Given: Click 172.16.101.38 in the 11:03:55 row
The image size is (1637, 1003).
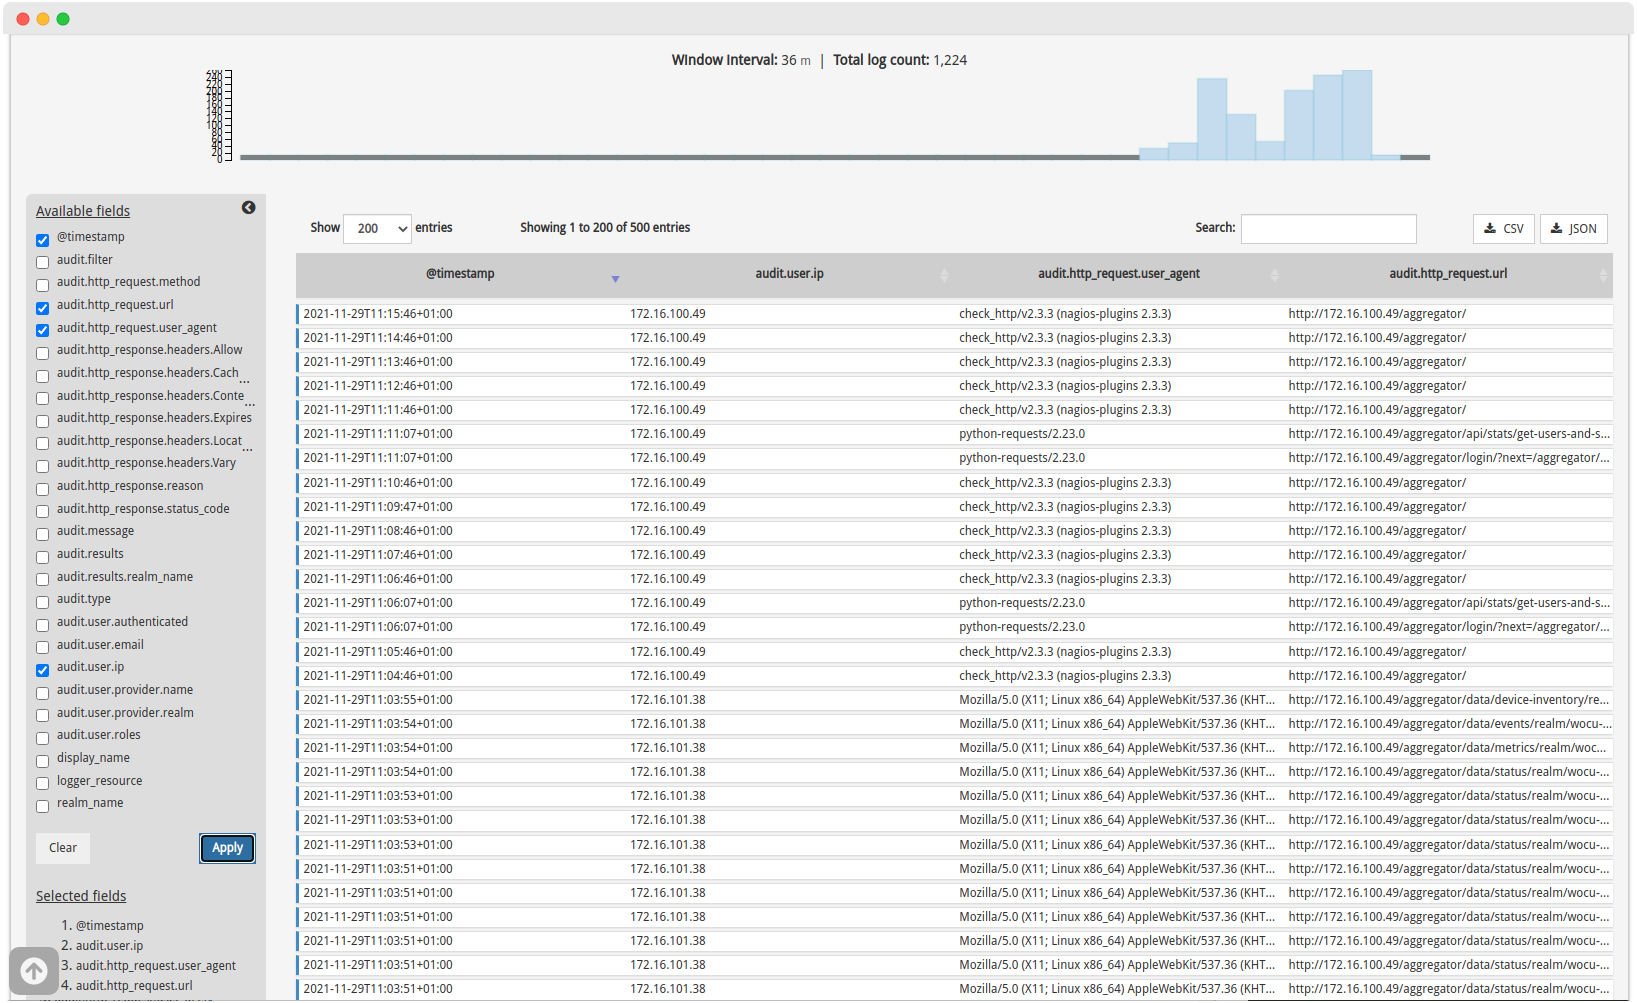Looking at the screenshot, I should tap(667, 700).
